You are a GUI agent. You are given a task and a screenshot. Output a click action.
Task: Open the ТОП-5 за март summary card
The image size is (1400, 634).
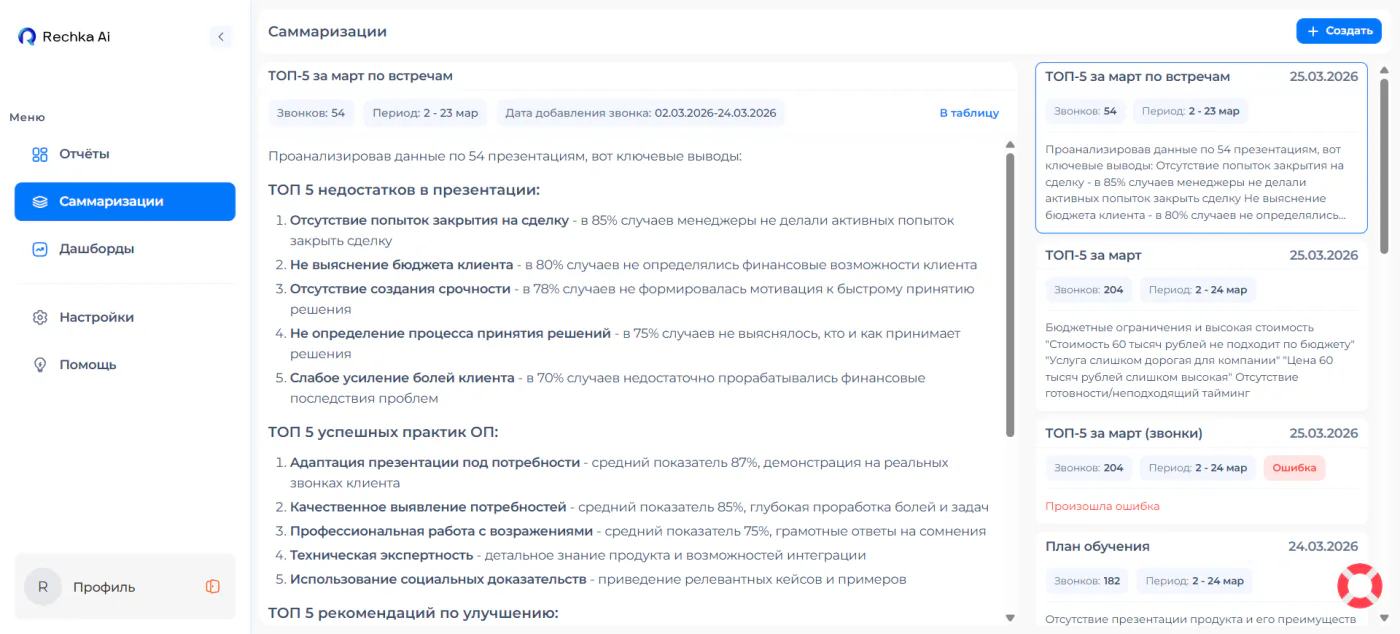(x=1201, y=325)
